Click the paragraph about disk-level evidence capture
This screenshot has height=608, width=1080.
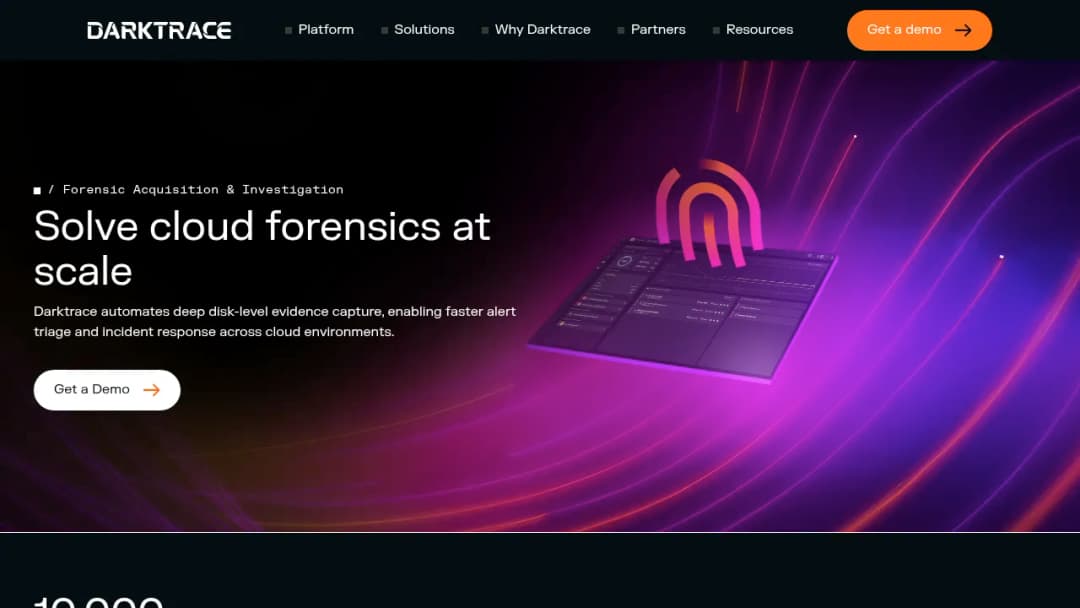[275, 322]
